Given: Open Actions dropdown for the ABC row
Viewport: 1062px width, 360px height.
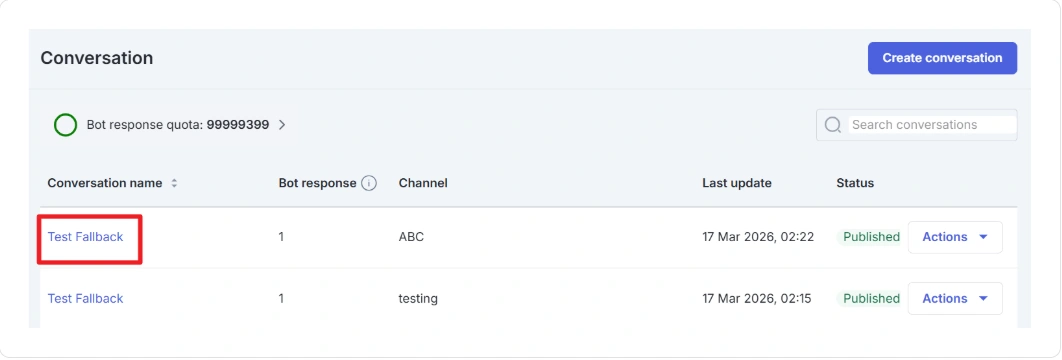Looking at the screenshot, I should pyautogui.click(x=955, y=237).
